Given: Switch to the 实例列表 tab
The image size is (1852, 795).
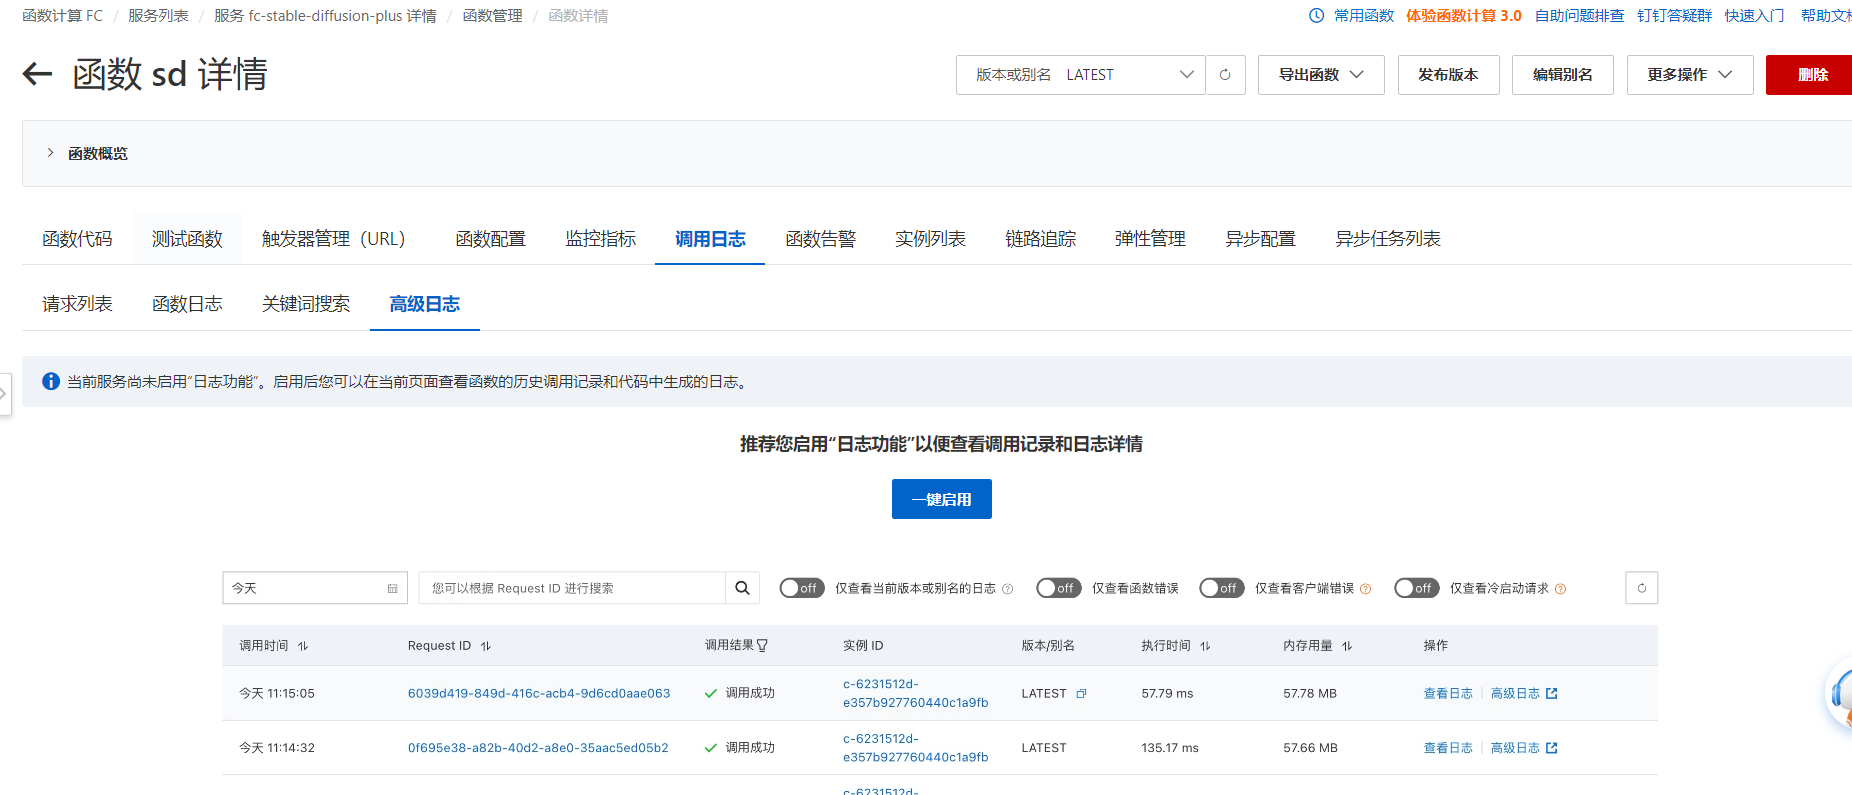Looking at the screenshot, I should pyautogui.click(x=930, y=239).
